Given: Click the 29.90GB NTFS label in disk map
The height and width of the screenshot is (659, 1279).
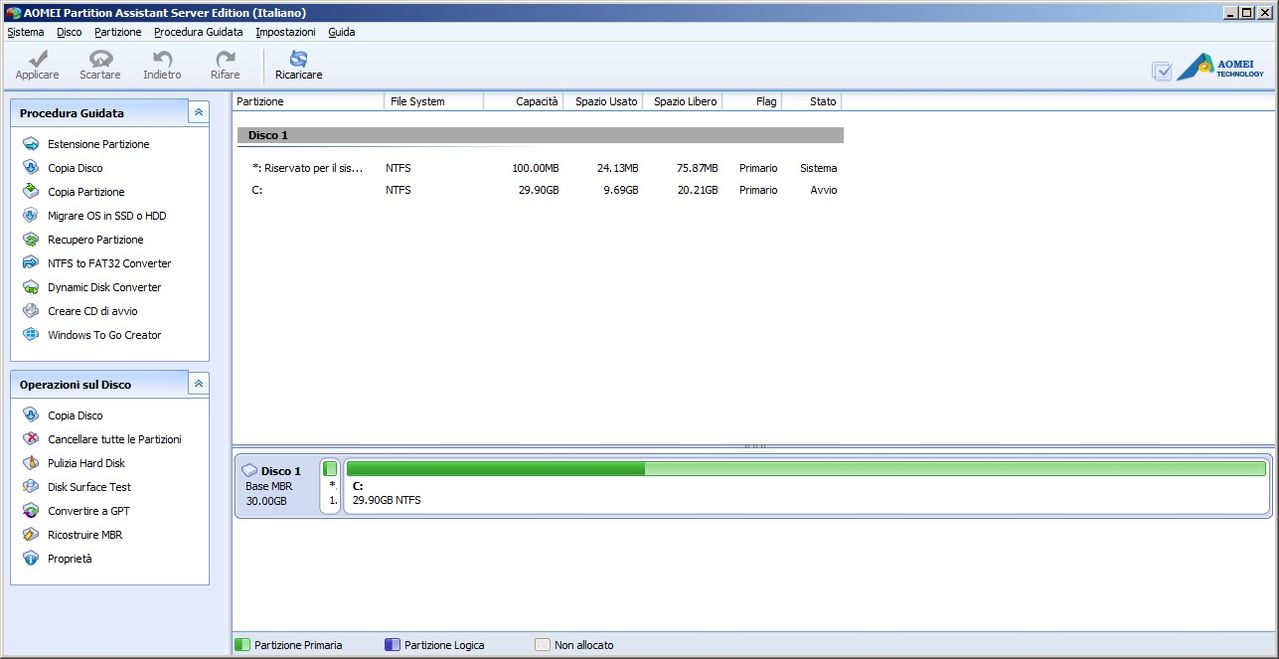Looking at the screenshot, I should 387,500.
